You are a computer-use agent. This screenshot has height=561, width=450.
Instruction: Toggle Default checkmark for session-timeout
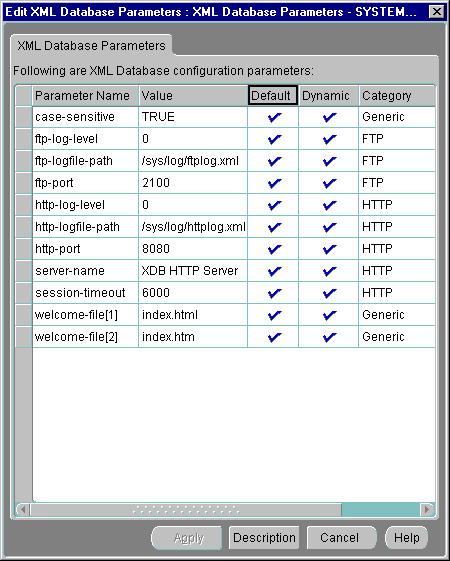tap(274, 293)
